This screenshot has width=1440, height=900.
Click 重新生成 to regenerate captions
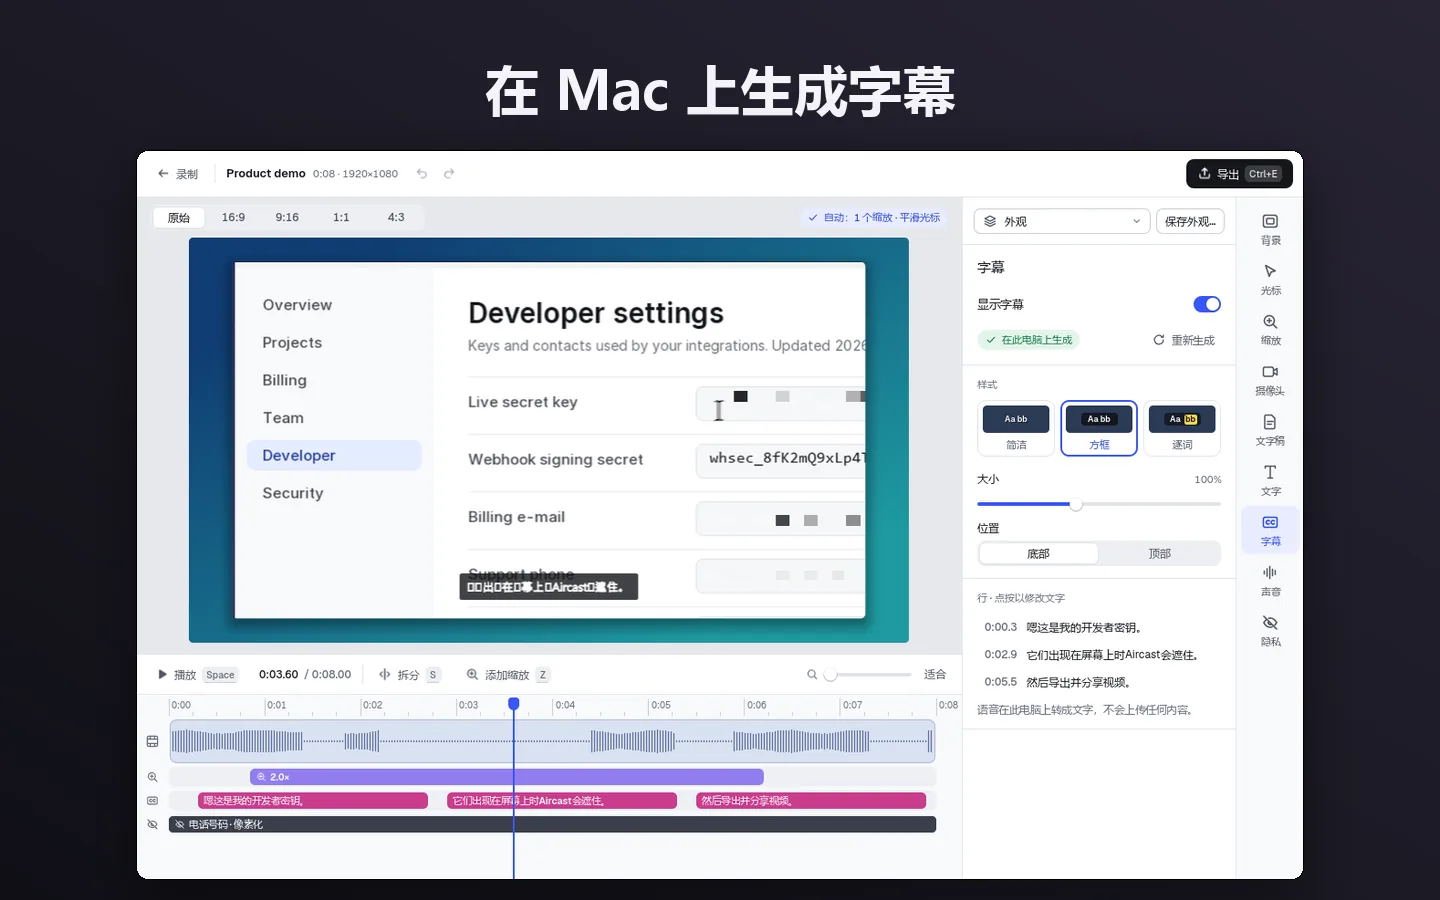coord(1184,340)
